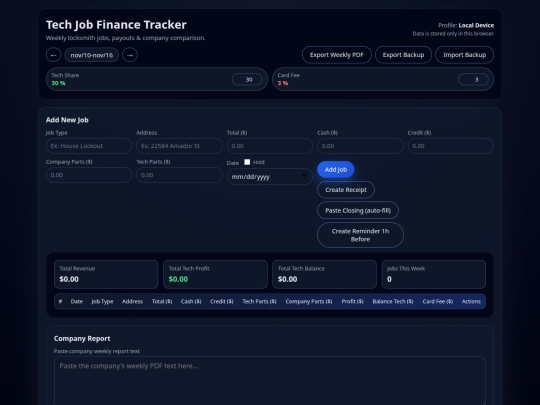This screenshot has width=540, height=405.
Task: Focus the Company Parts ($) input
Action: point(89,175)
